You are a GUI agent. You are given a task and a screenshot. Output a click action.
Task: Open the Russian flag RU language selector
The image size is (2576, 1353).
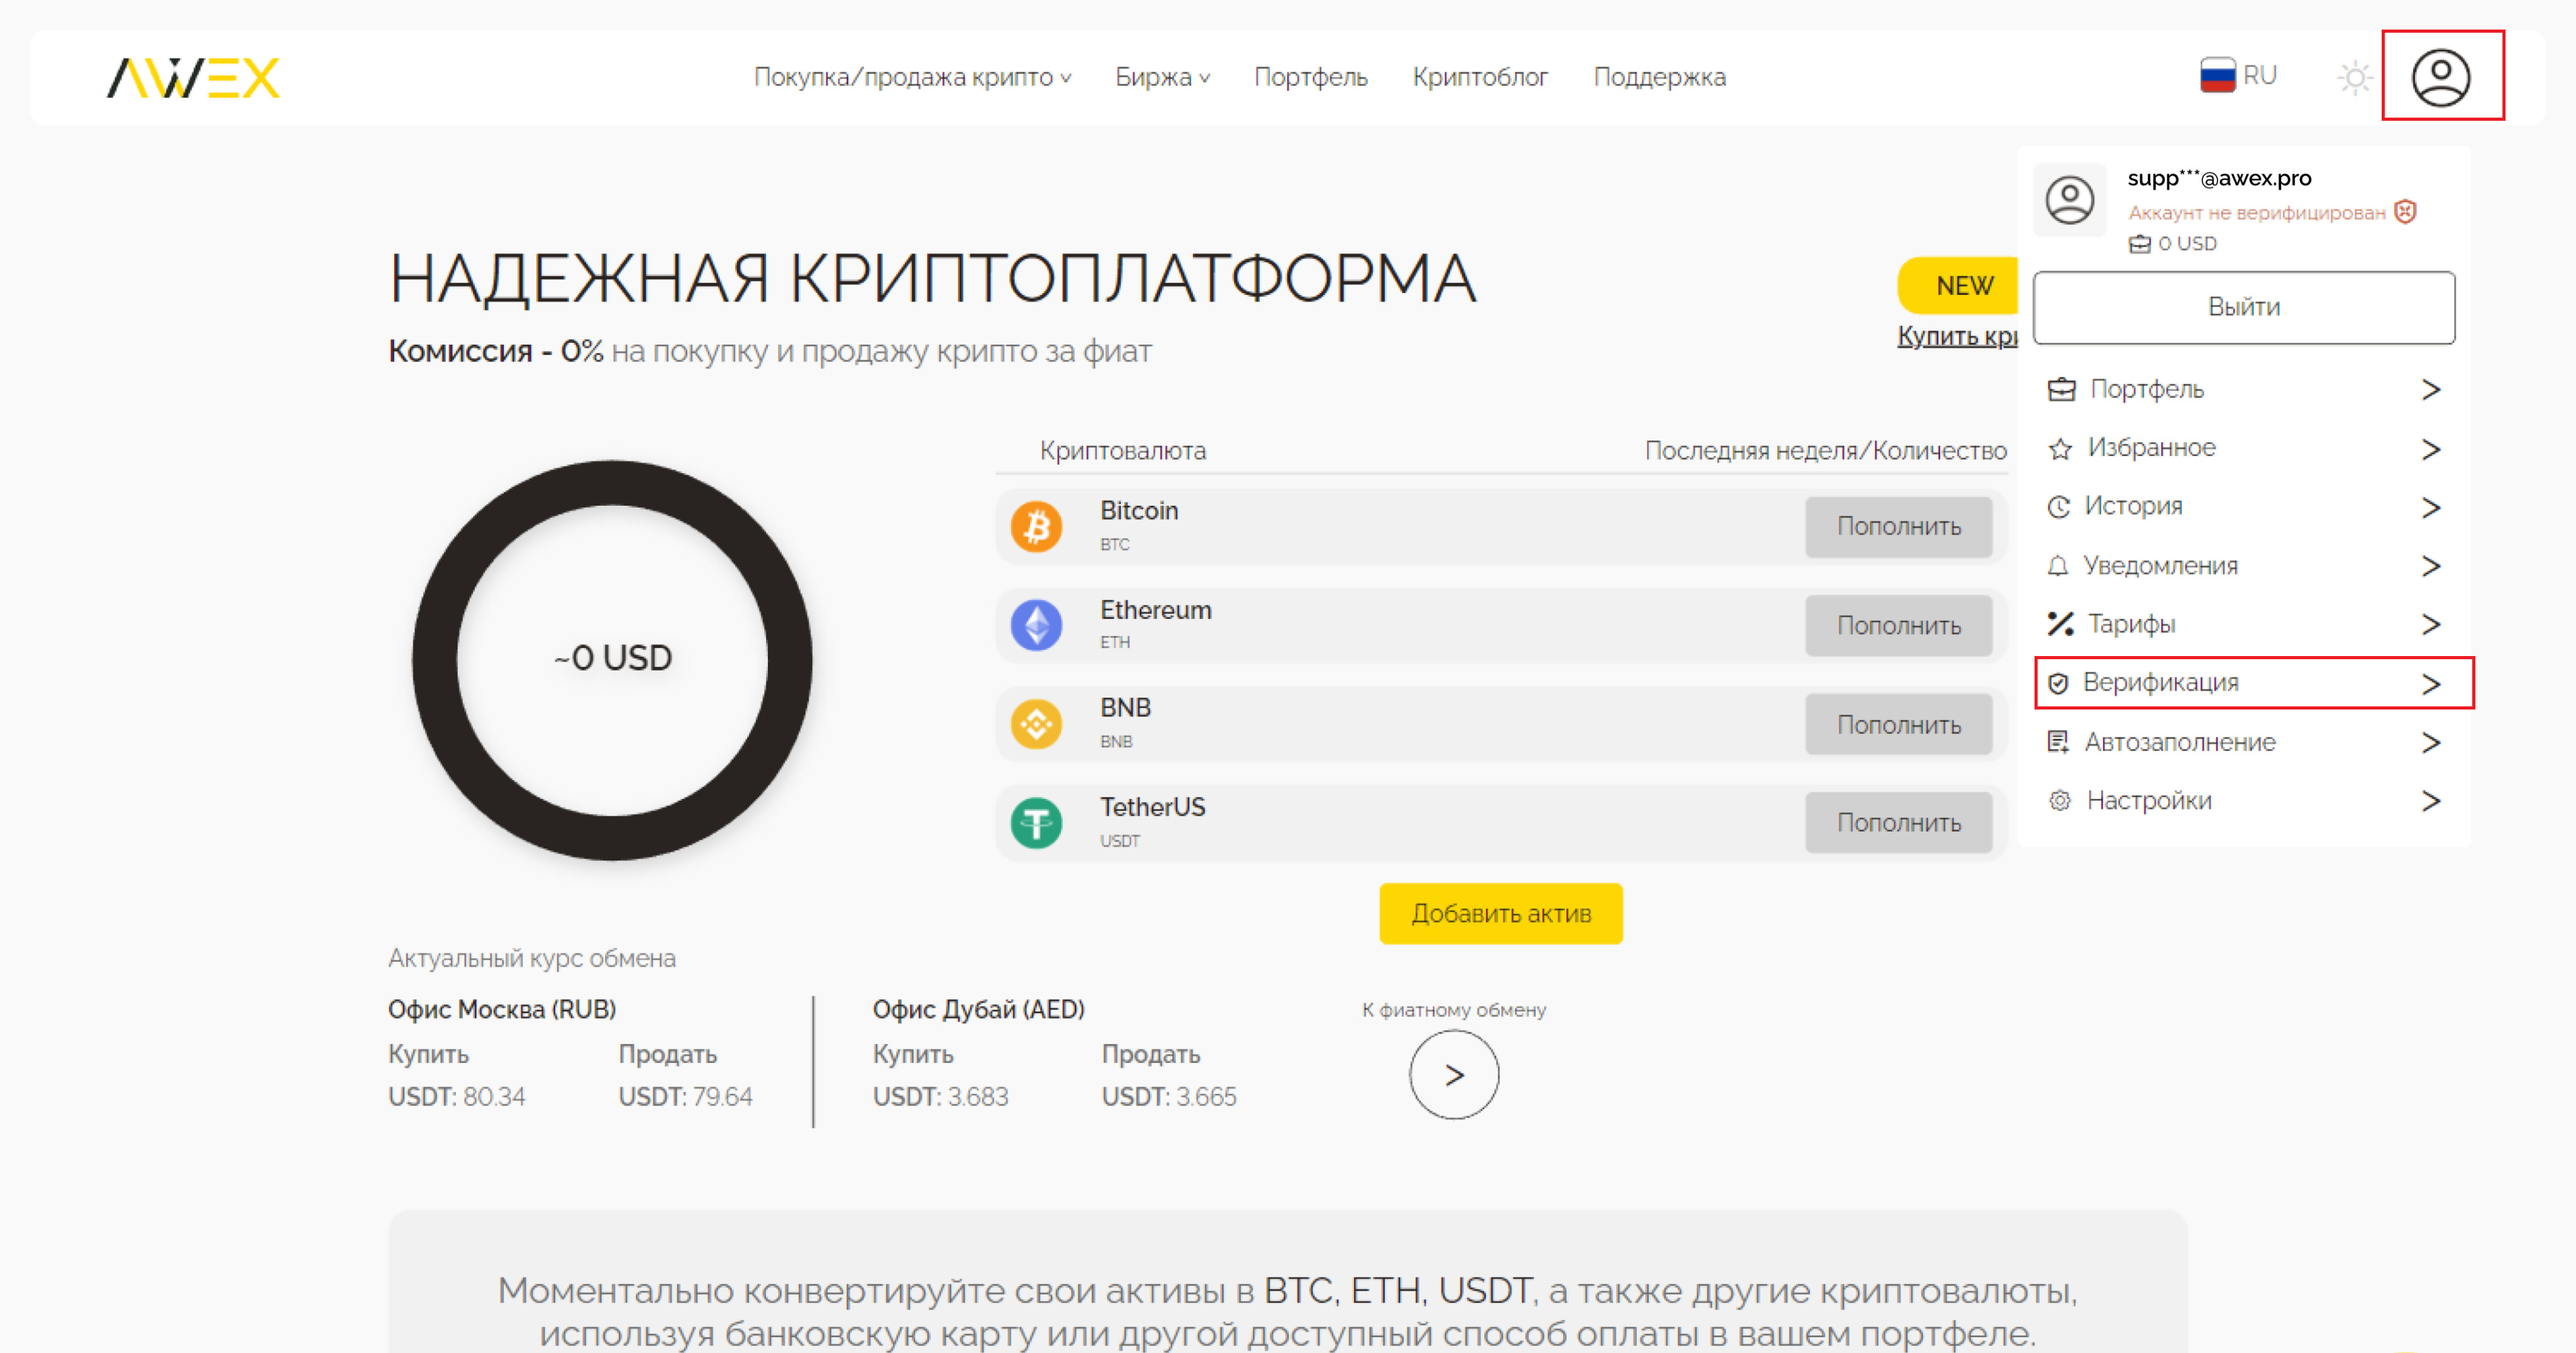[x=2238, y=76]
